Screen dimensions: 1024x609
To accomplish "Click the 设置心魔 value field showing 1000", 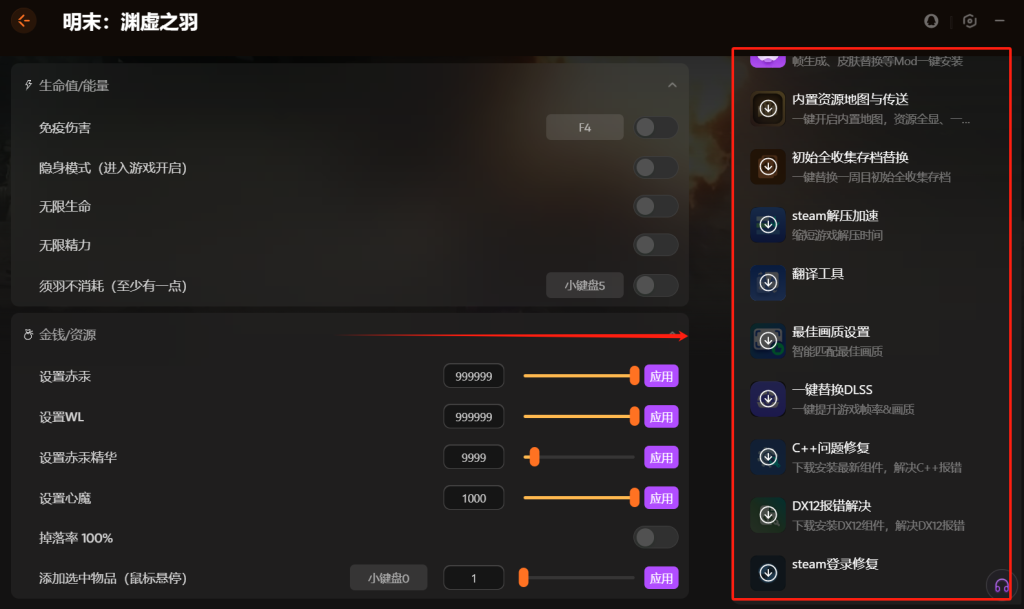I will click(473, 498).
